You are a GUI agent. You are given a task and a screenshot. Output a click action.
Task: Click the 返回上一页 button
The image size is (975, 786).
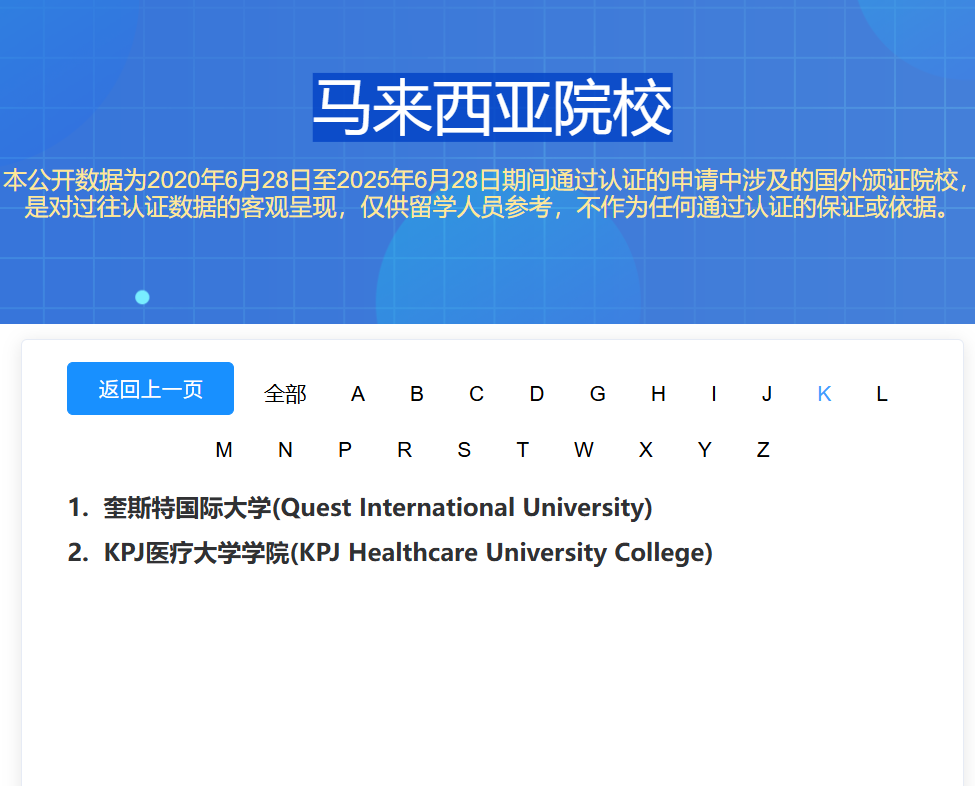150,389
